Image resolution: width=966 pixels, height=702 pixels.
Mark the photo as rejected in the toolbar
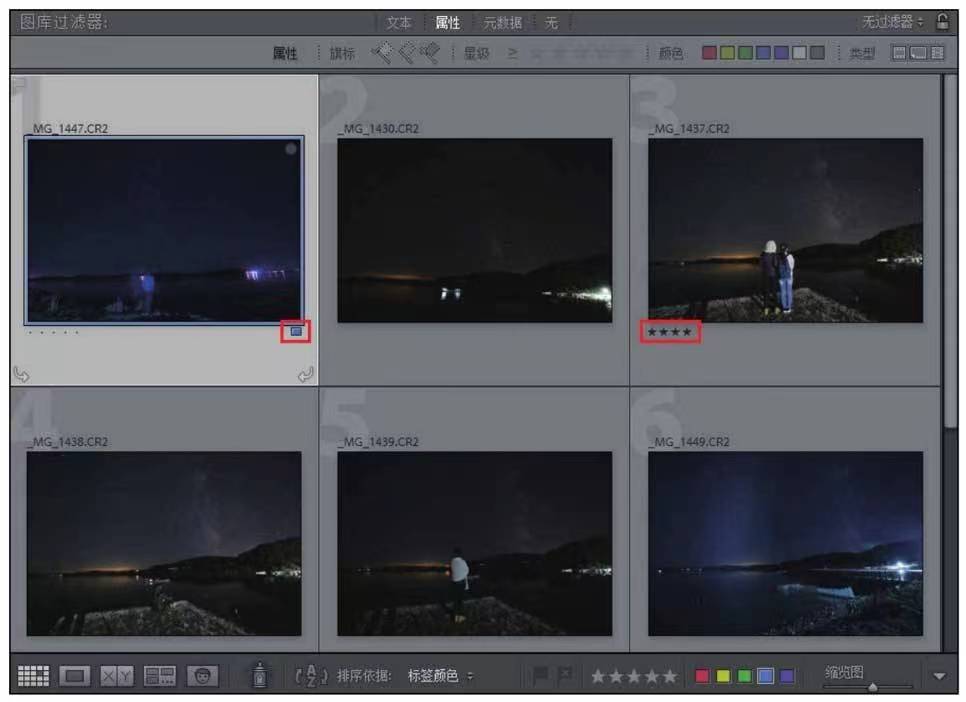[x=564, y=675]
